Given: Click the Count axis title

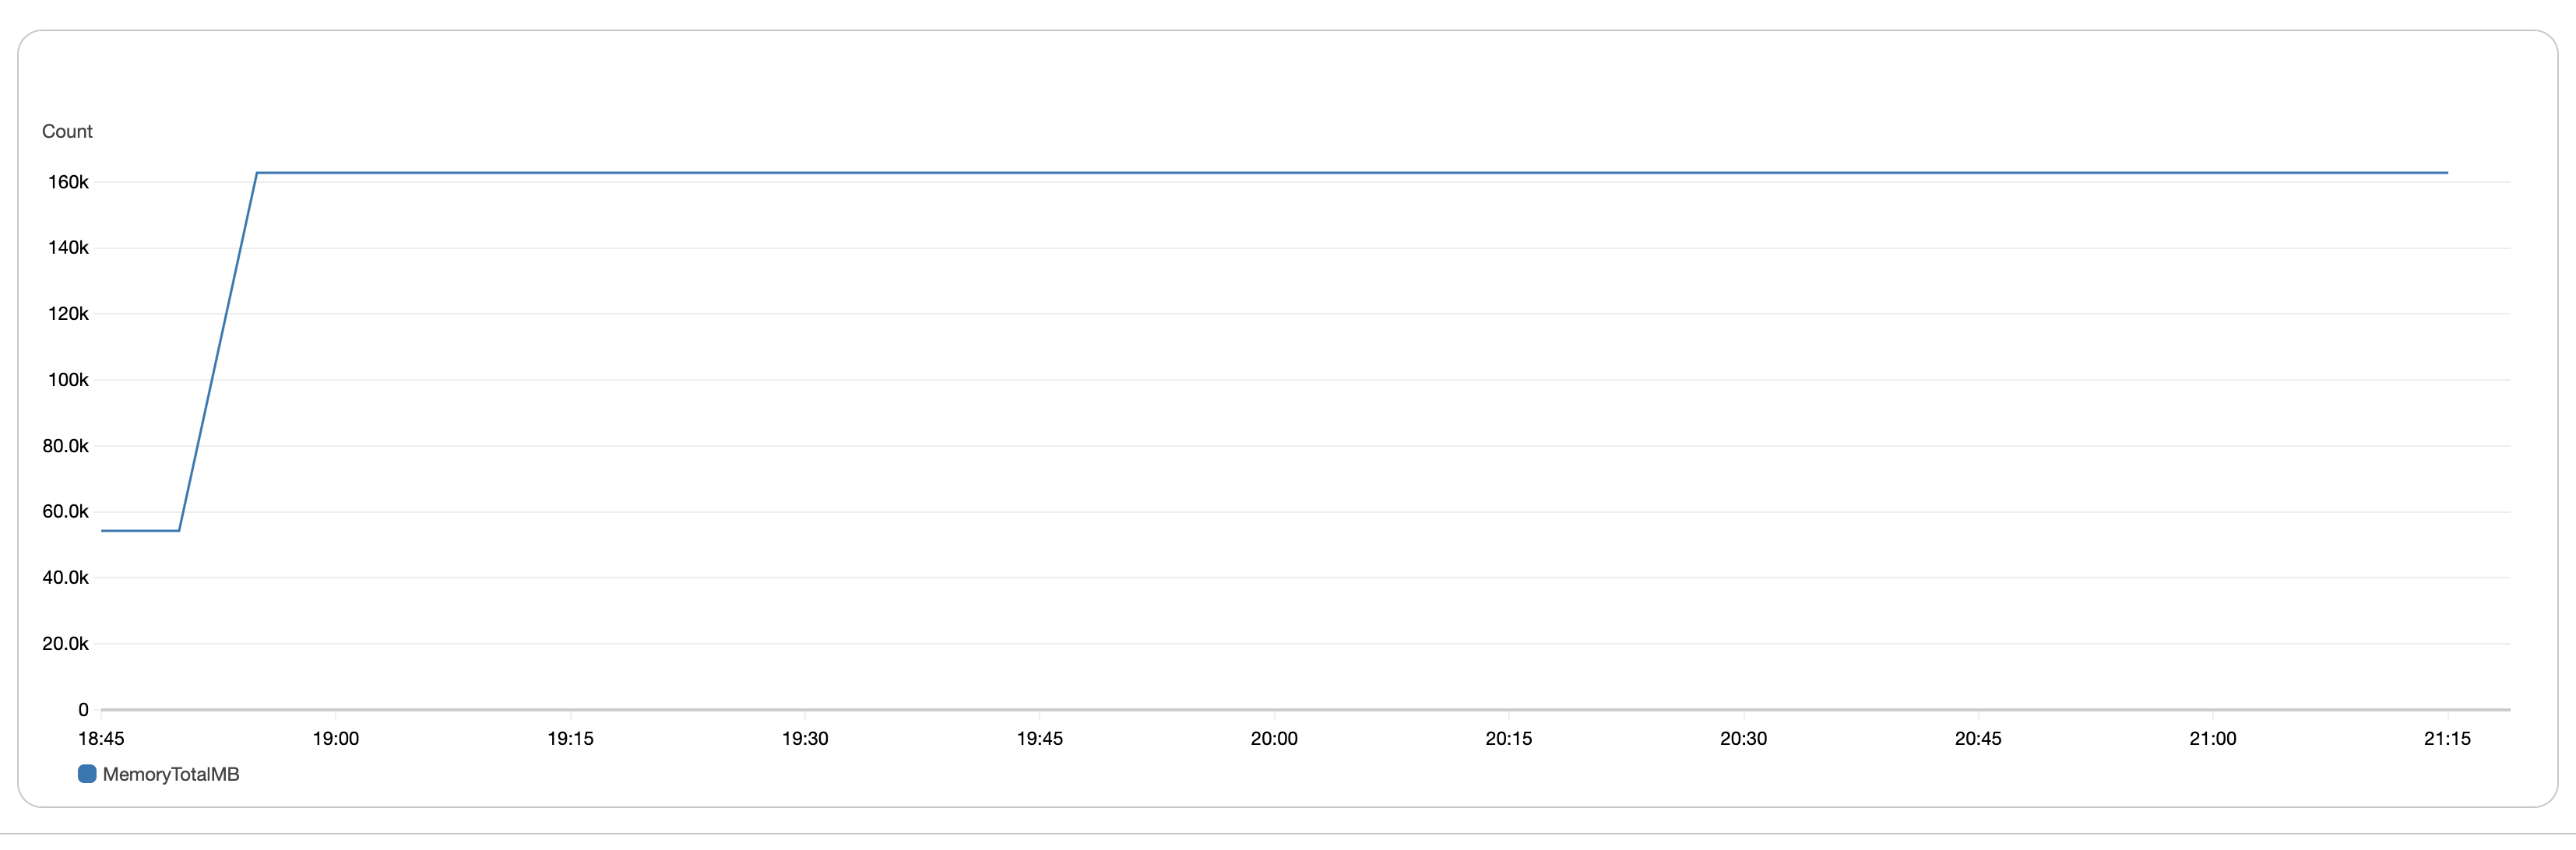Looking at the screenshot, I should point(67,131).
